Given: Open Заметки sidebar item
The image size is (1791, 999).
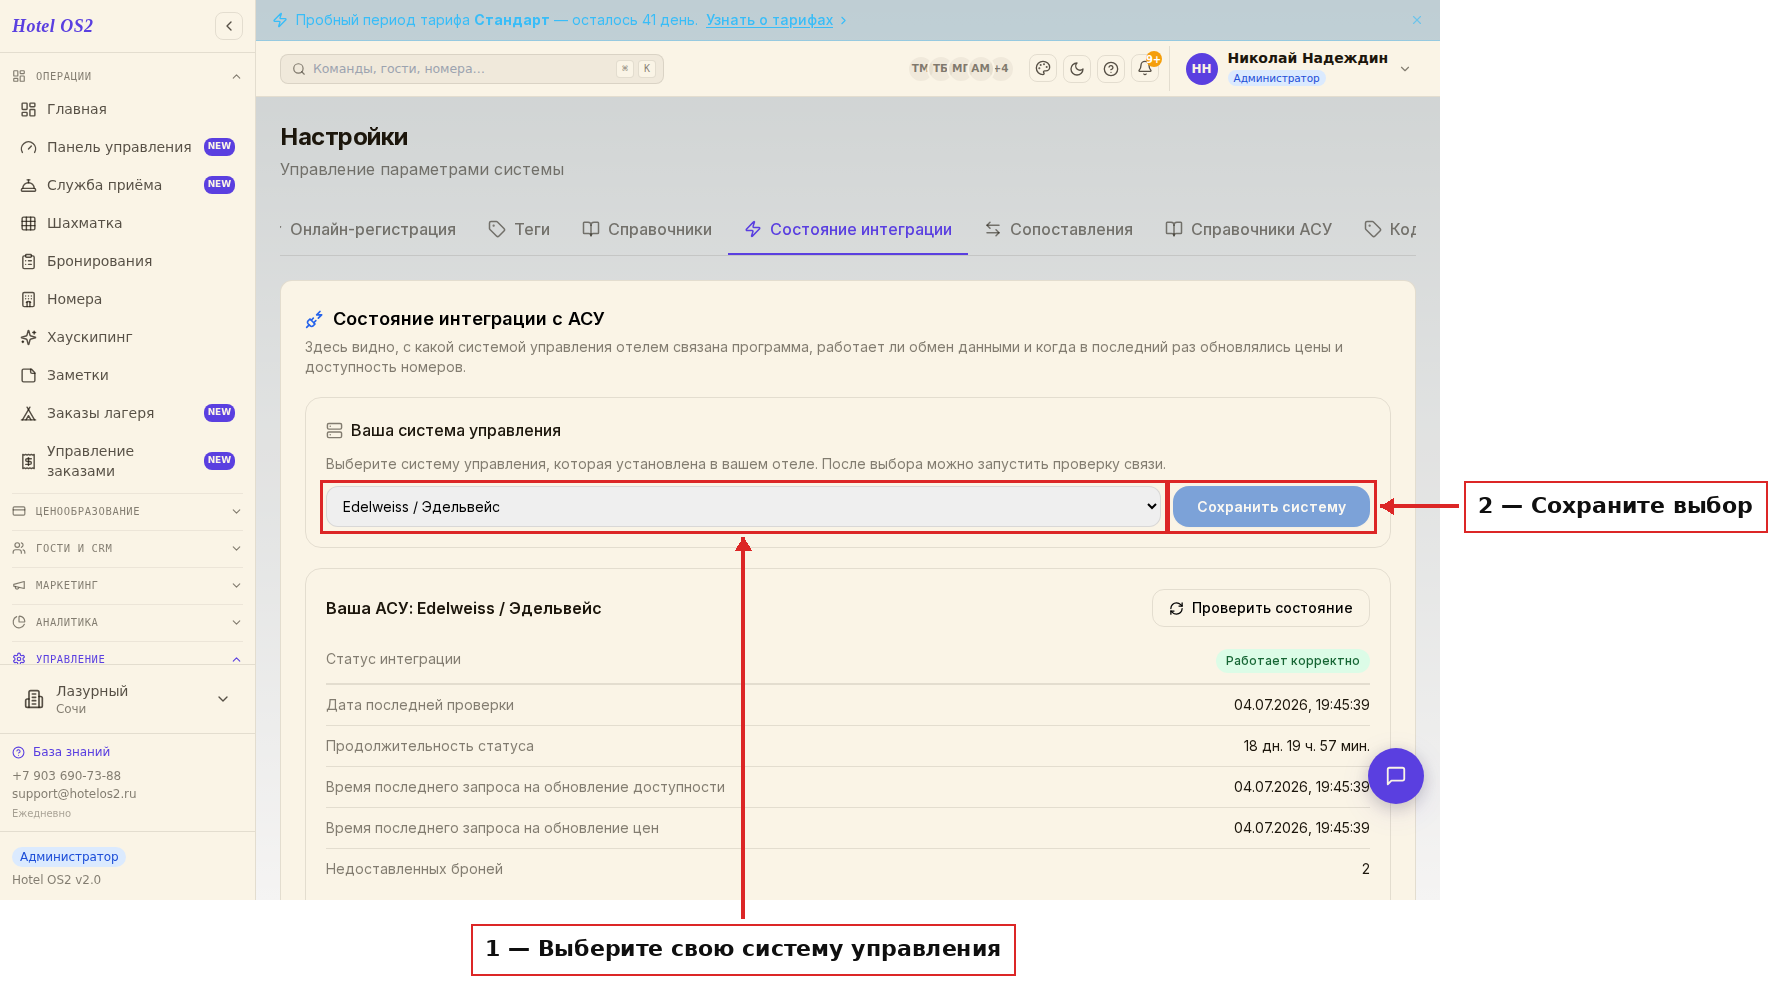Looking at the screenshot, I should coord(127,375).
